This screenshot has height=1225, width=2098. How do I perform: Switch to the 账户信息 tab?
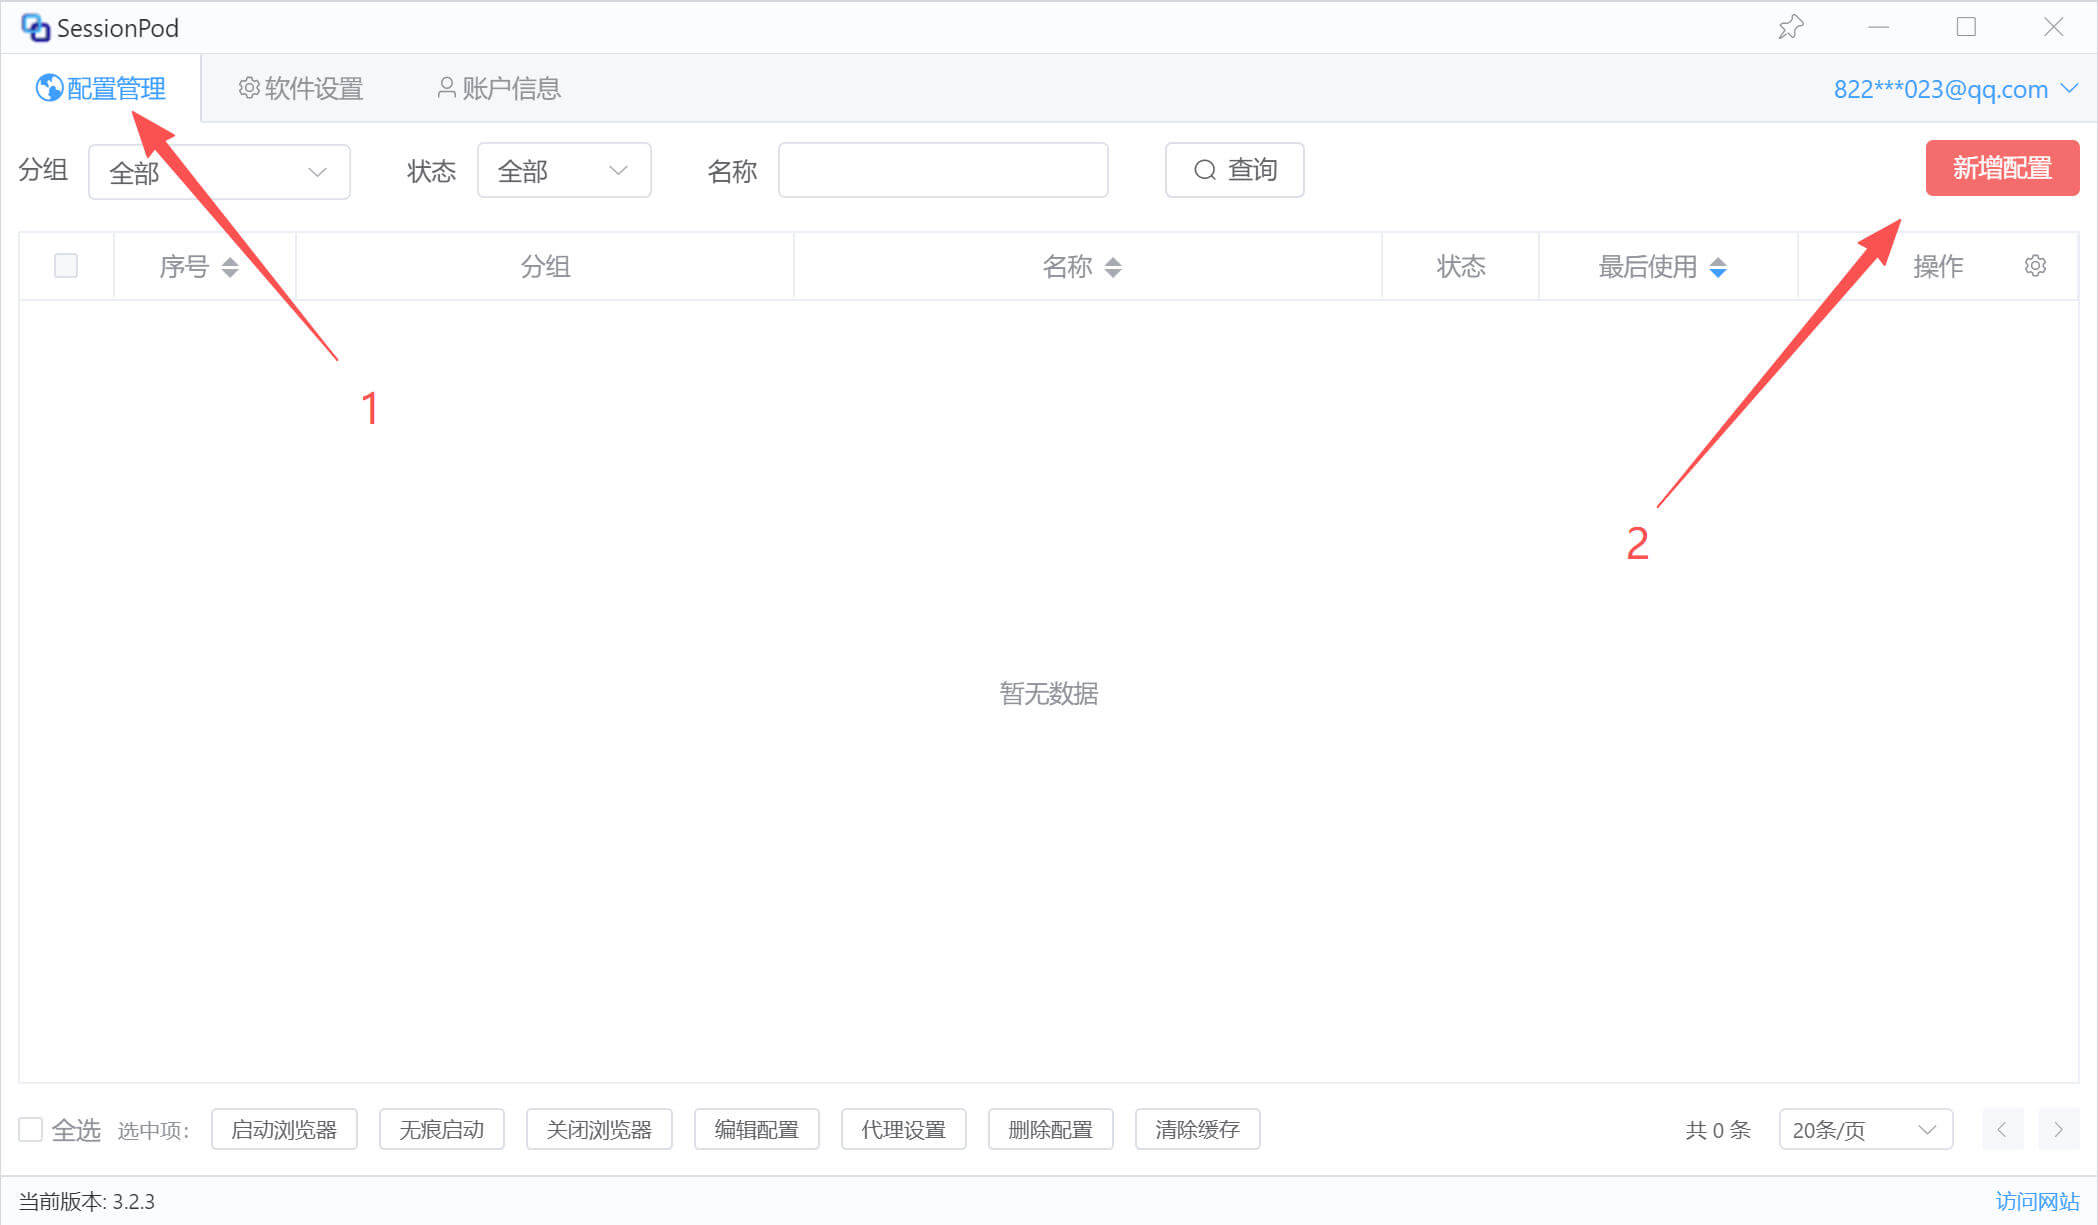click(x=499, y=89)
